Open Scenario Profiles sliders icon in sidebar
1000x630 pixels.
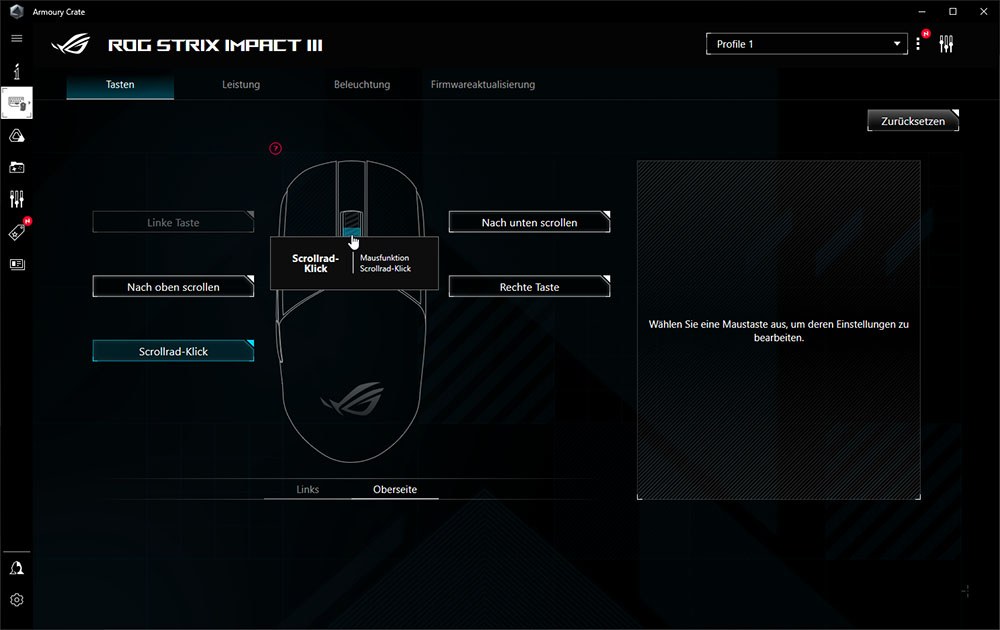click(x=17, y=199)
